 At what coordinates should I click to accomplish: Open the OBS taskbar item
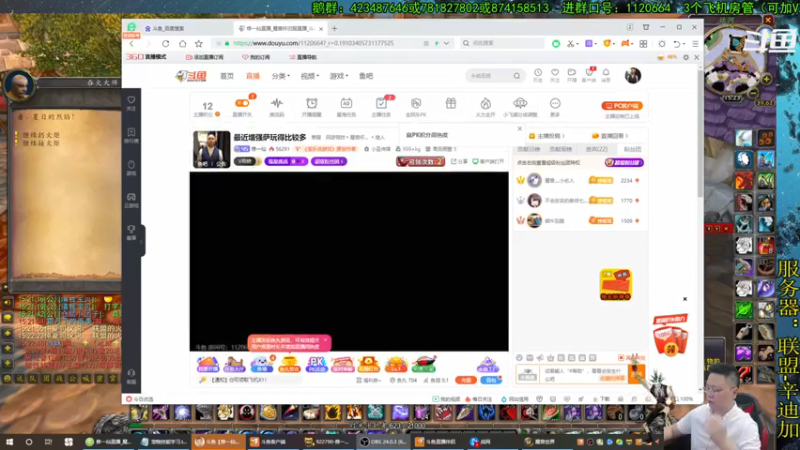tap(384, 442)
